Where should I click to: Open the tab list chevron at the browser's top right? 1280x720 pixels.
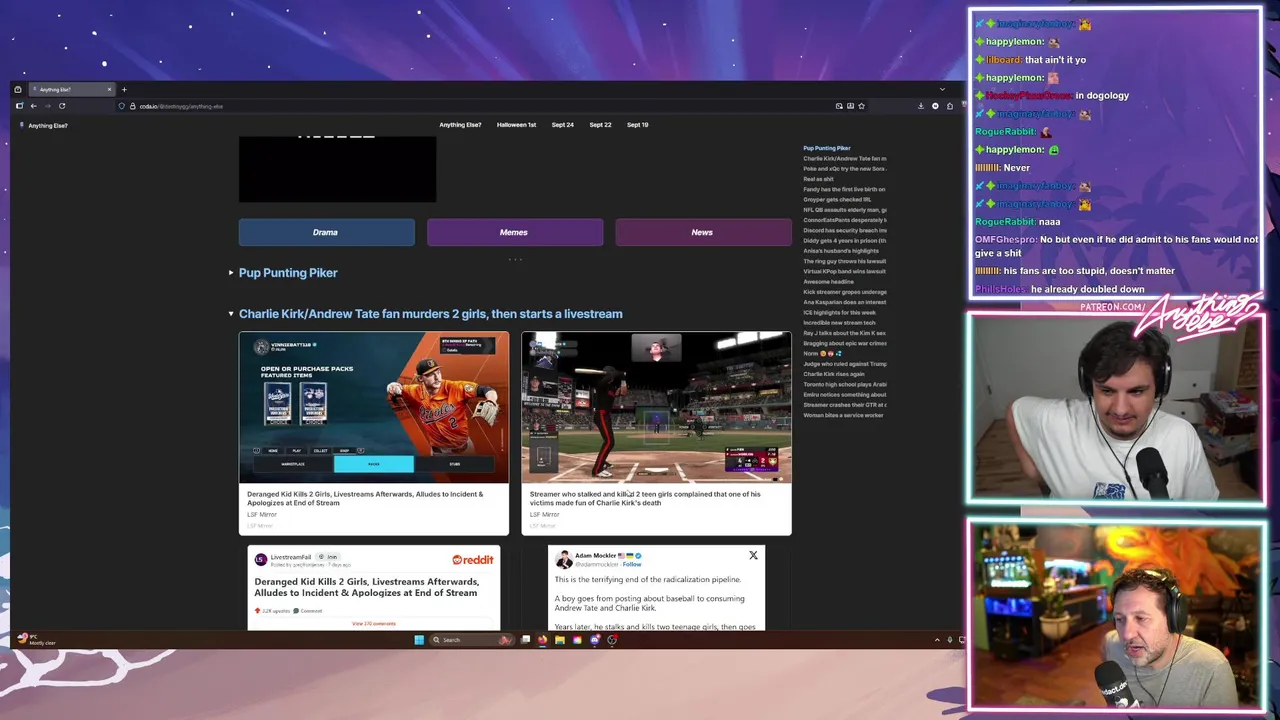click(941, 89)
